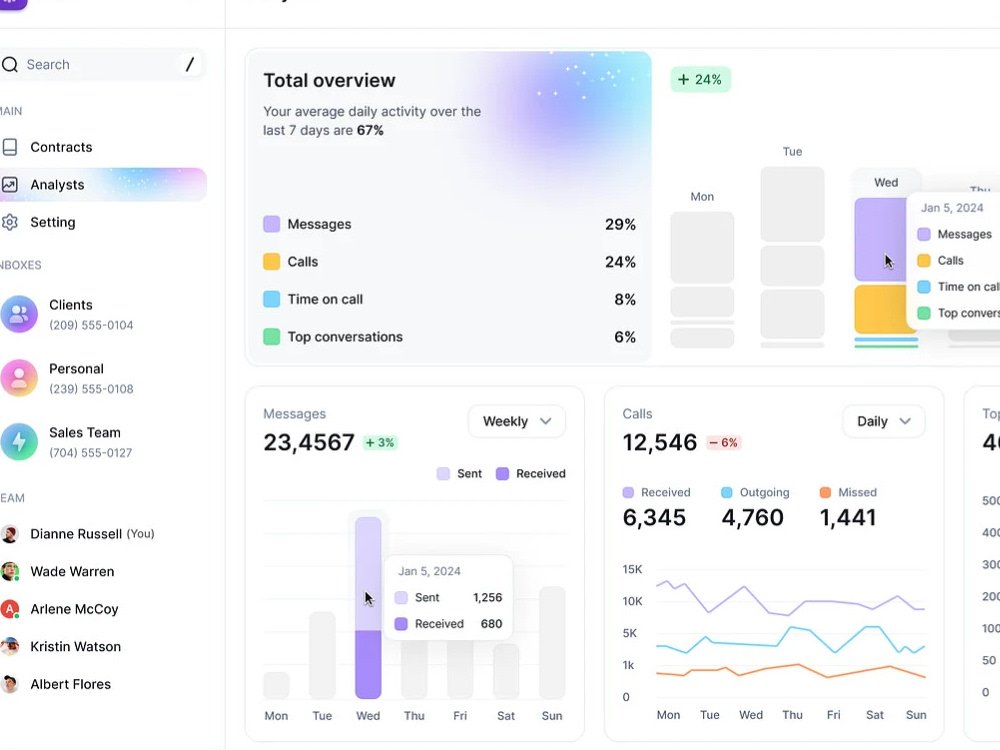
Task: Click Albert Flores's avatar
Action: (x=10, y=684)
